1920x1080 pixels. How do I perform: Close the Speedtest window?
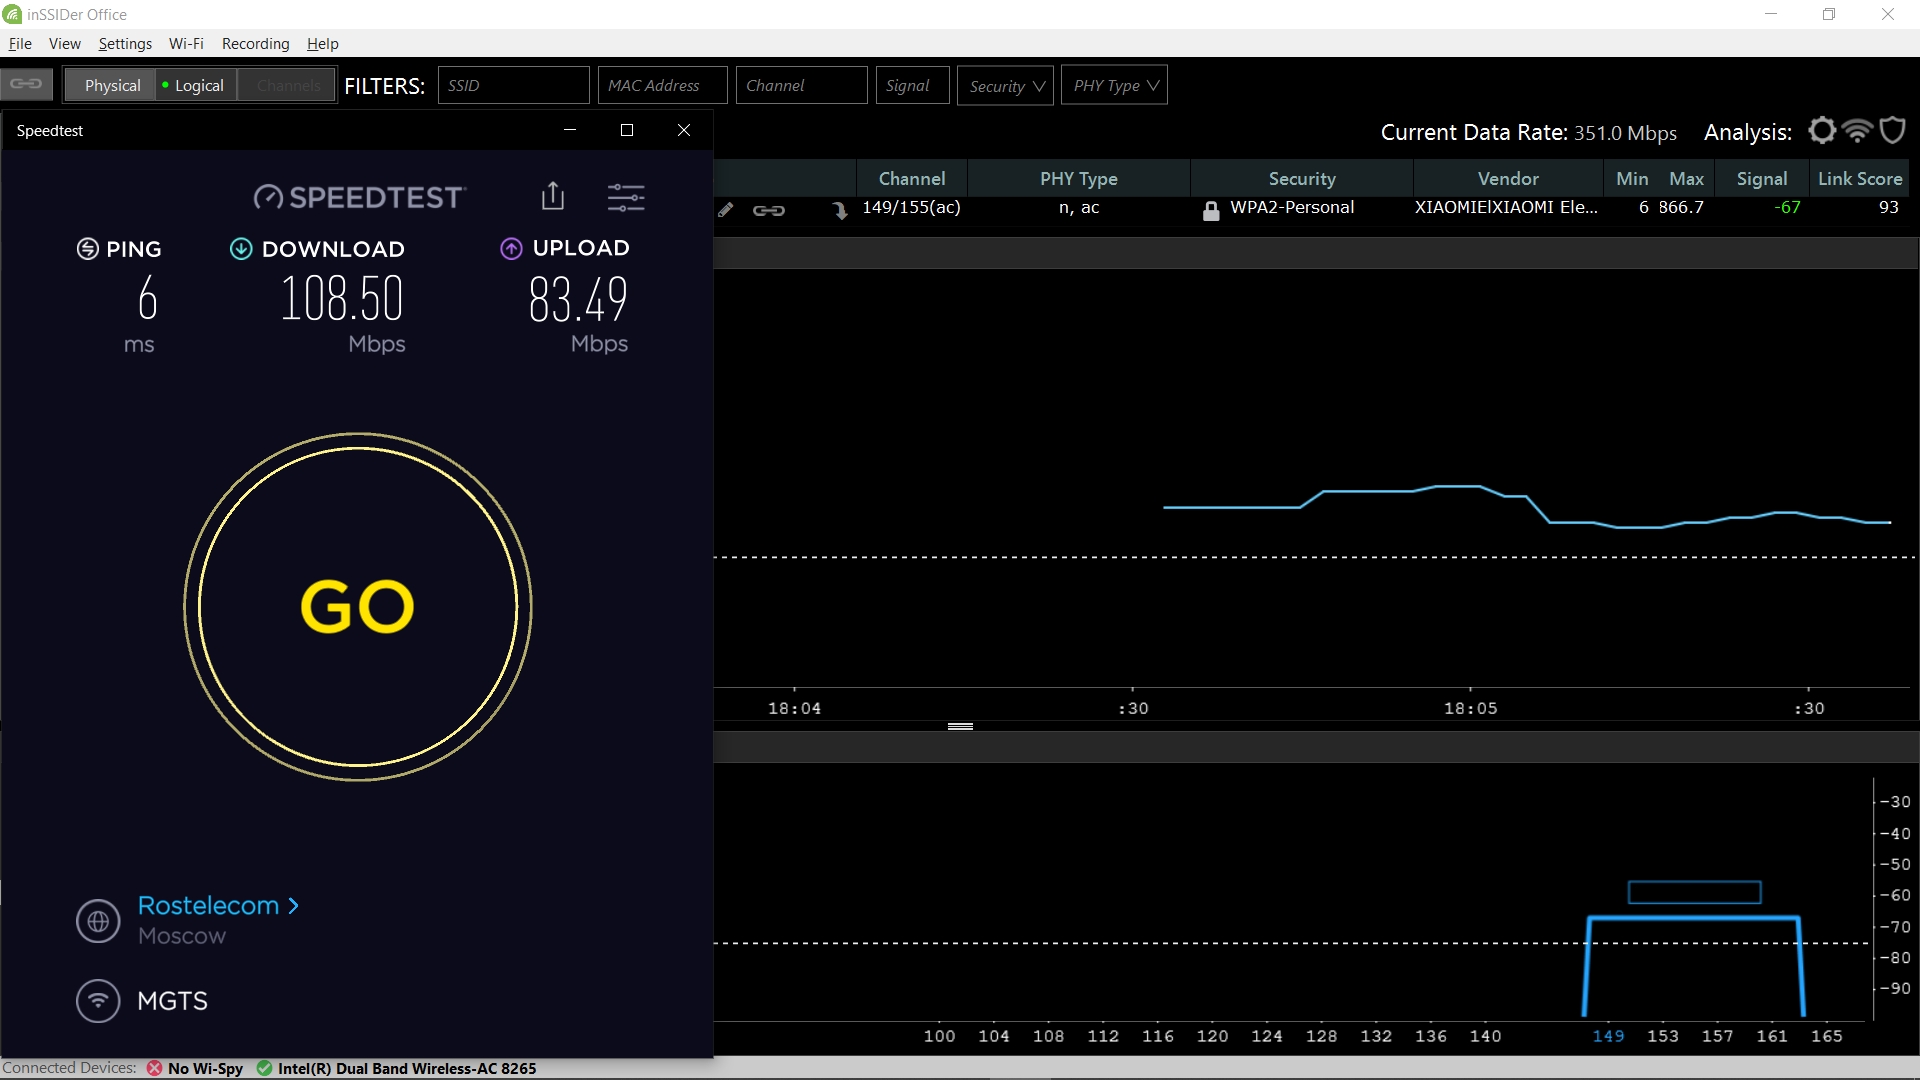click(x=684, y=130)
